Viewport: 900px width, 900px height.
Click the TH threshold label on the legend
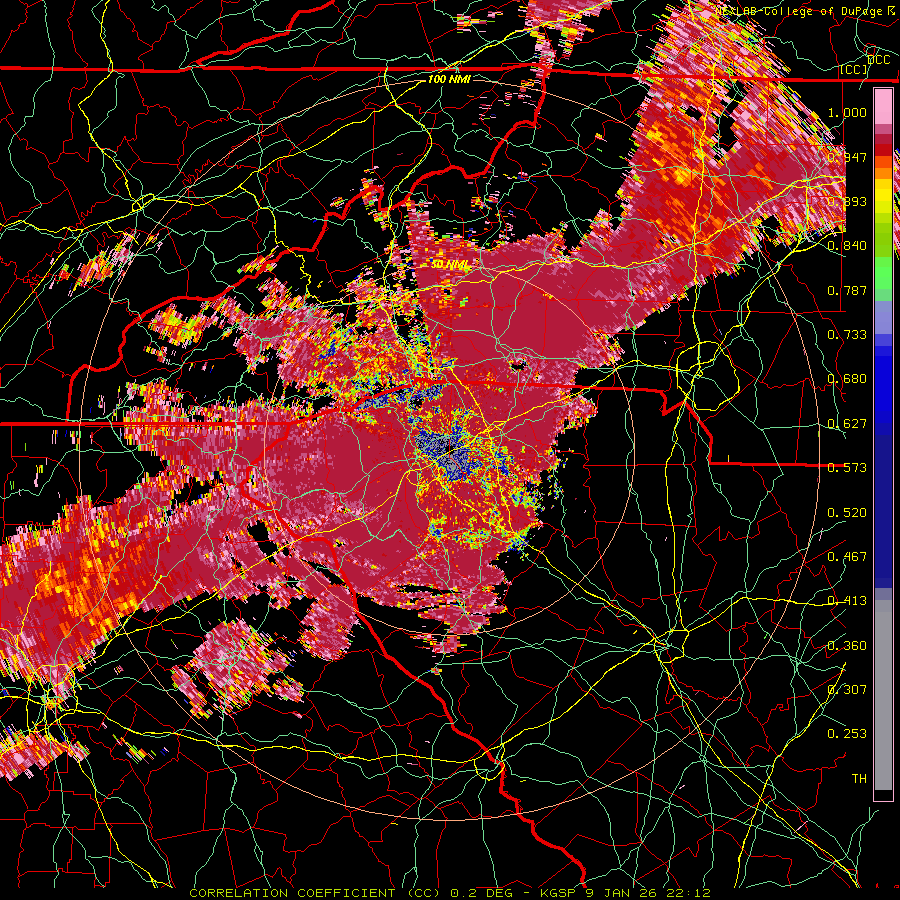[859, 778]
